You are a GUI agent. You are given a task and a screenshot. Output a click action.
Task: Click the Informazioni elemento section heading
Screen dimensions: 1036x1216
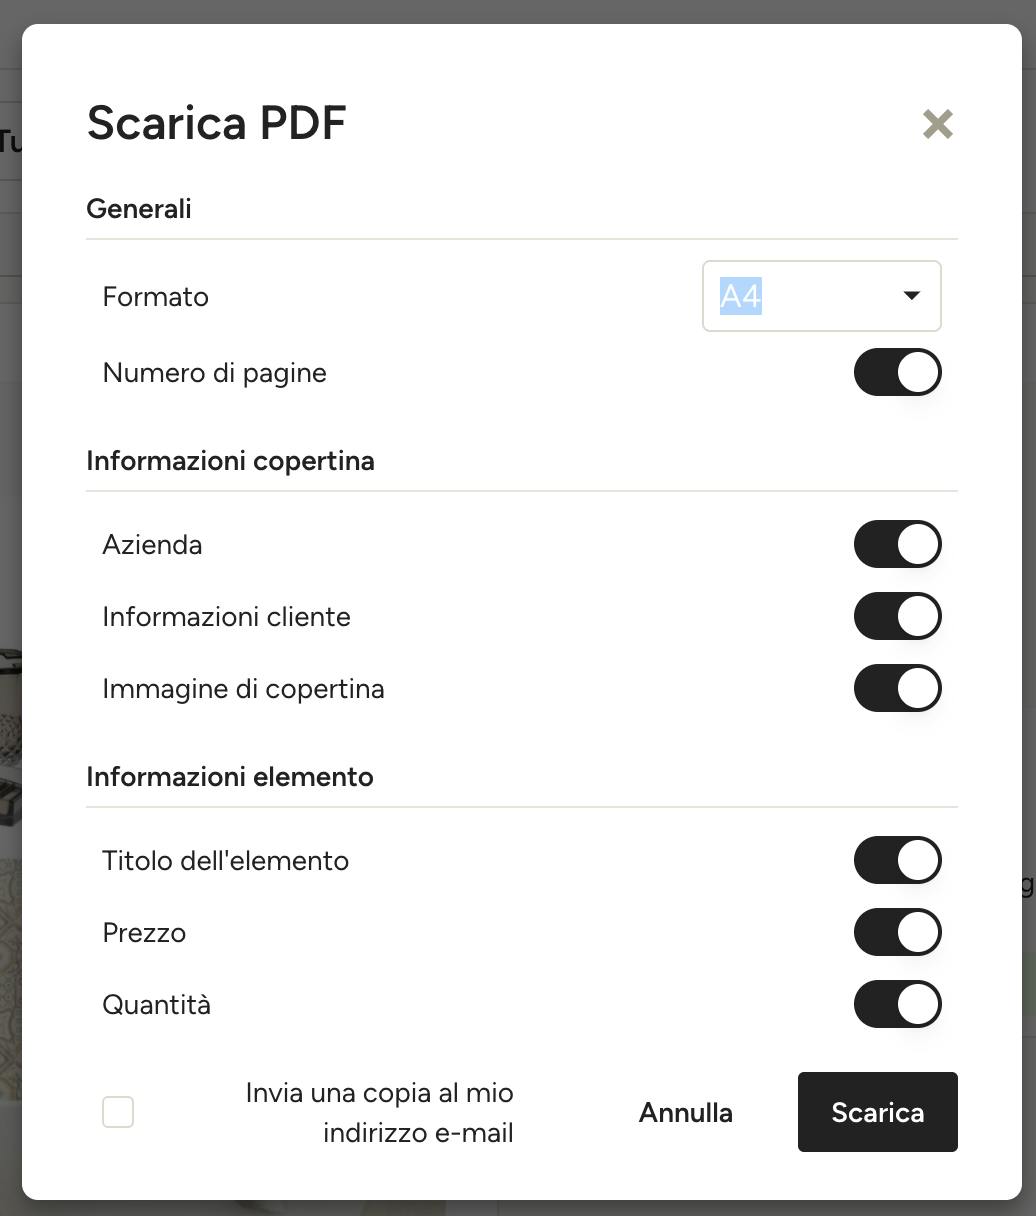[x=230, y=777]
